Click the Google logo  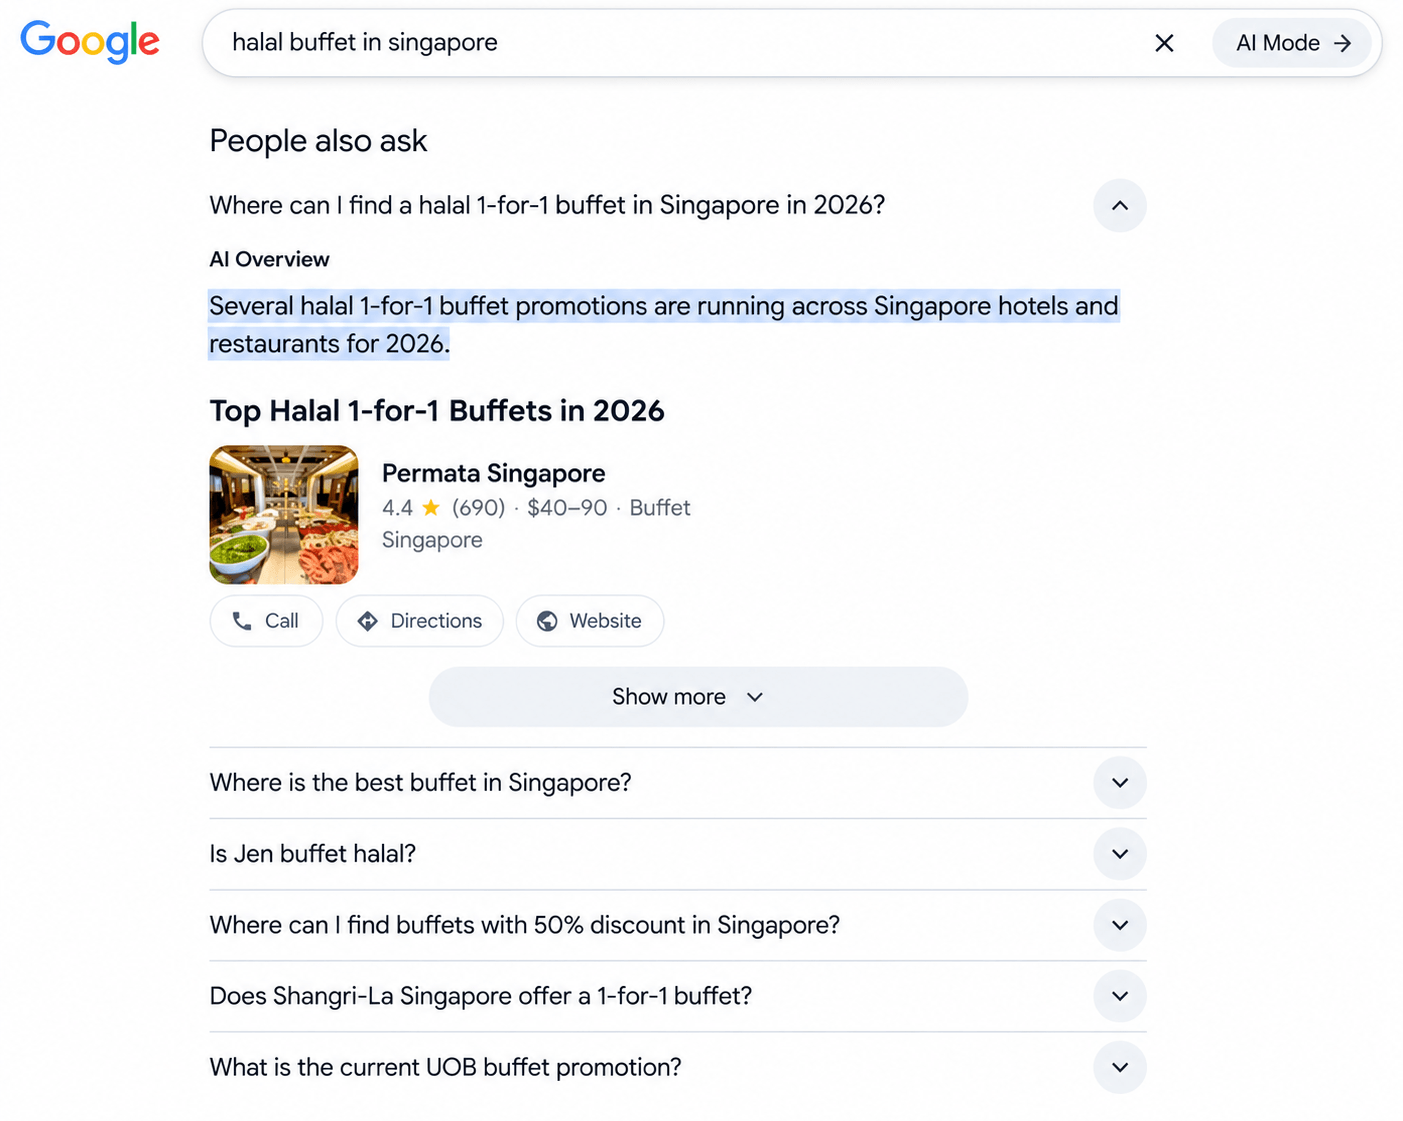pyautogui.click(x=90, y=42)
